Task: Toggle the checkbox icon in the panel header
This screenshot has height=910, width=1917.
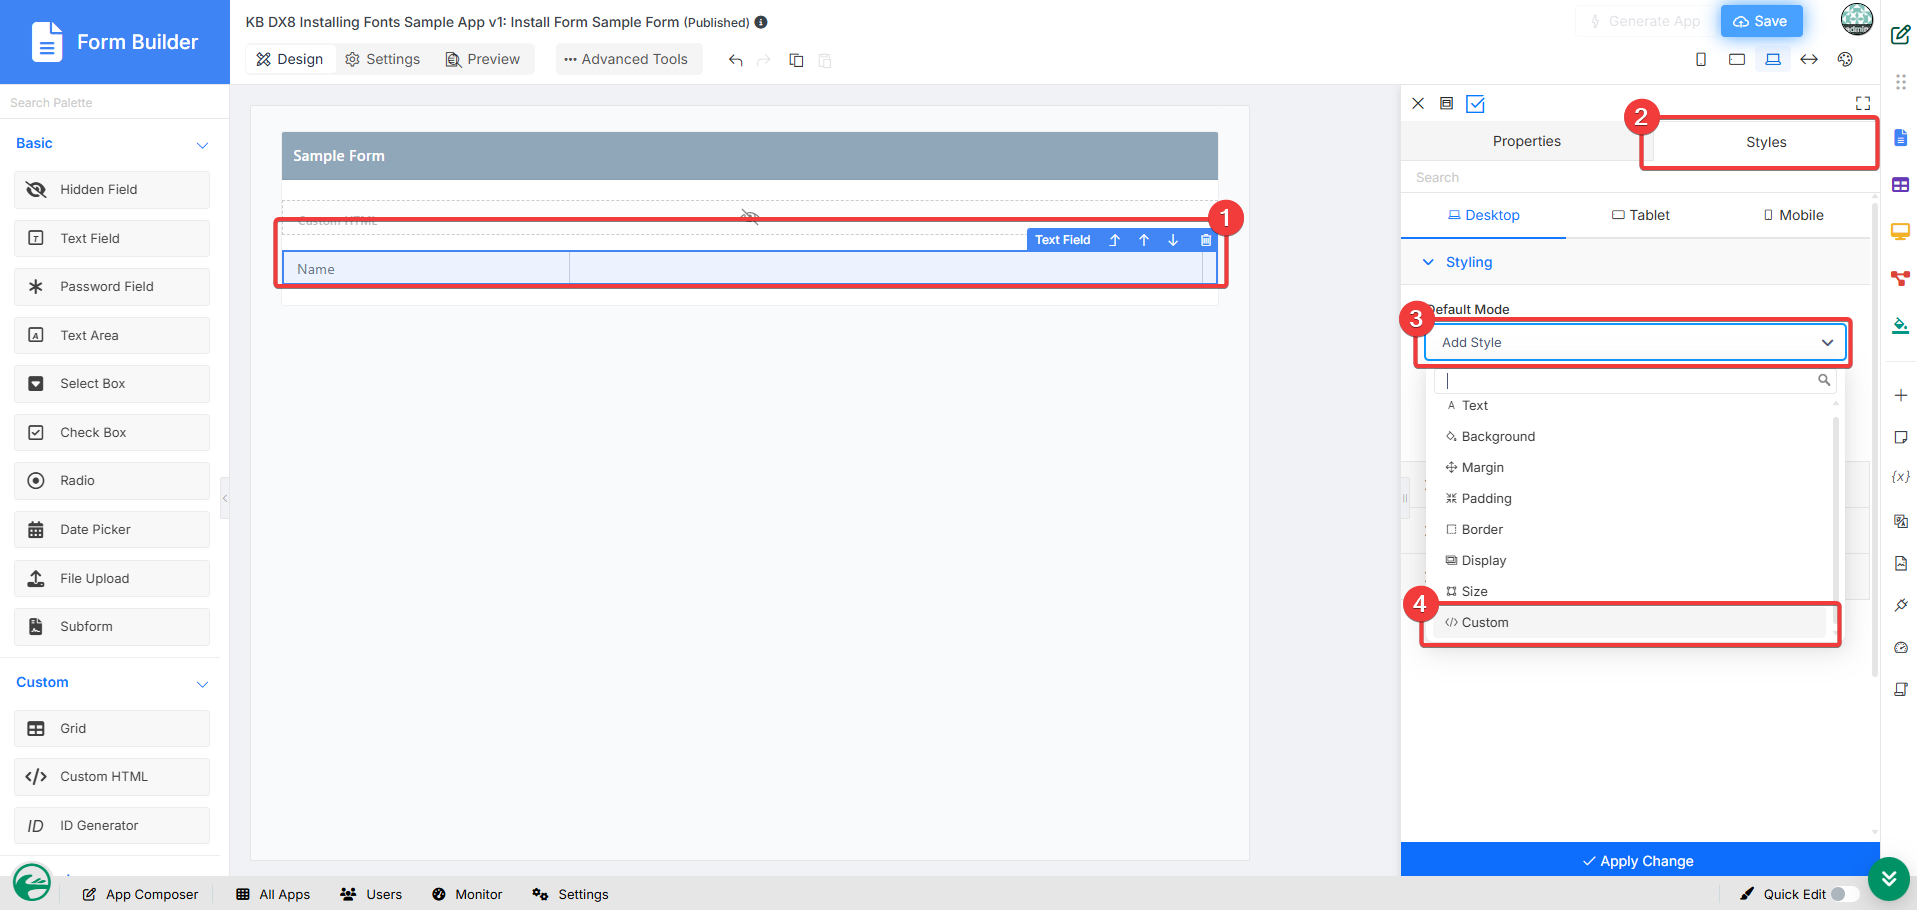Action: pos(1475,103)
